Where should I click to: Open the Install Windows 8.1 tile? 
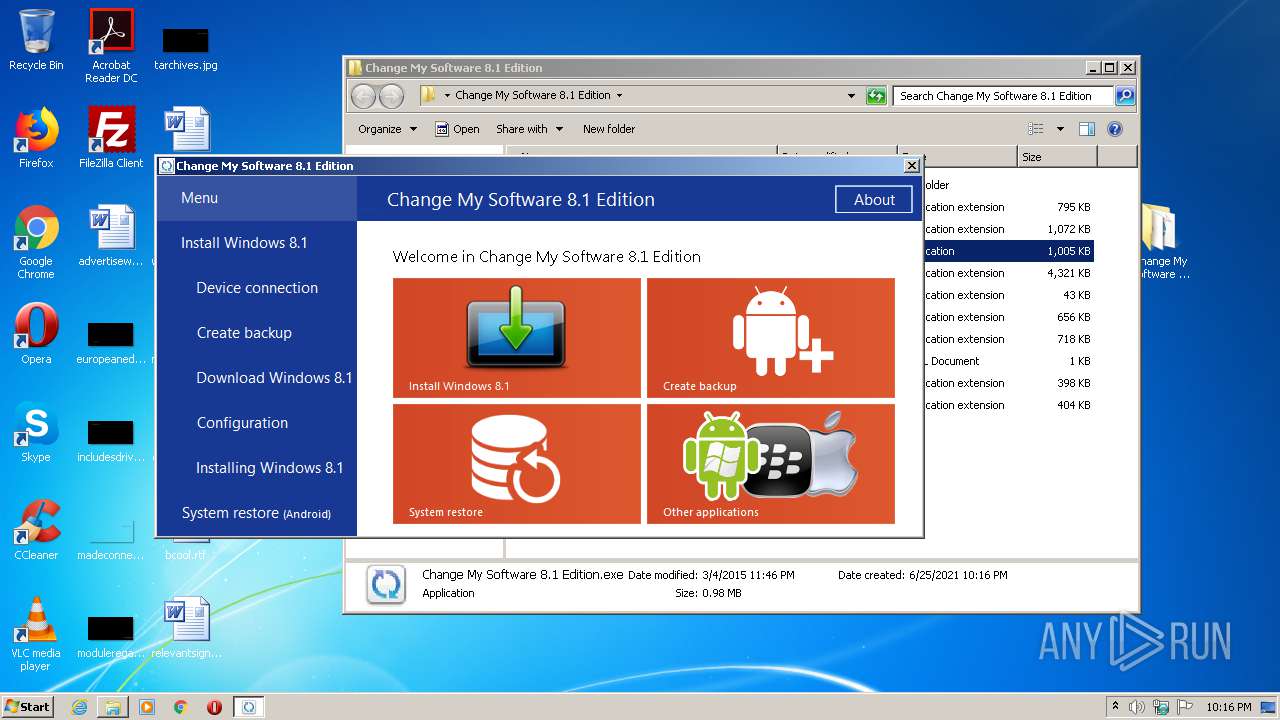pyautogui.click(x=516, y=338)
